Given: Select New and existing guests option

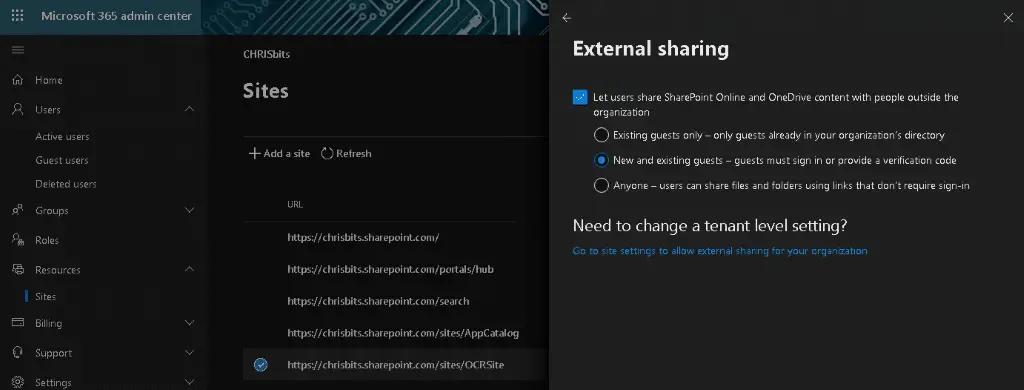Looking at the screenshot, I should [x=601, y=160].
